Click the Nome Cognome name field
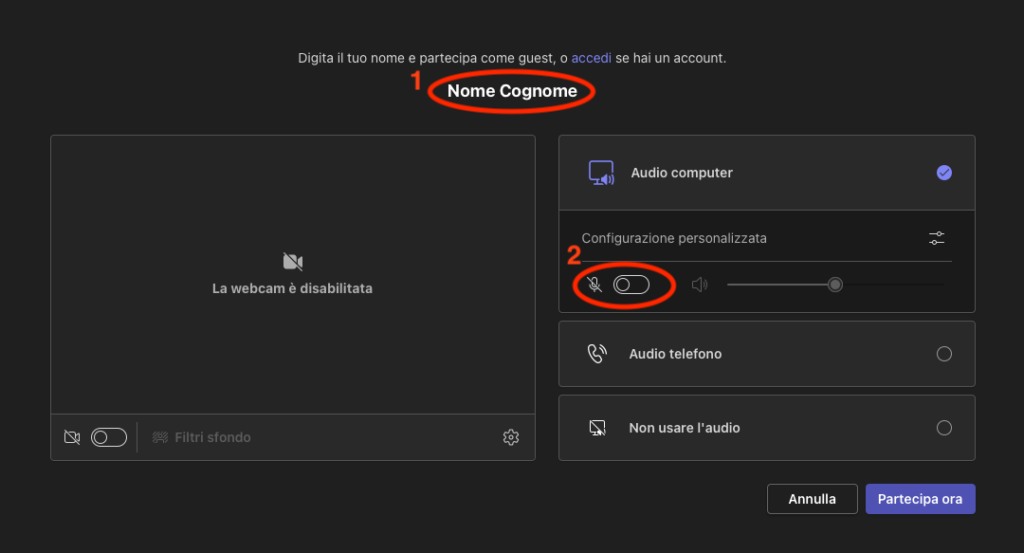The width and height of the screenshot is (1024, 553). (x=512, y=91)
